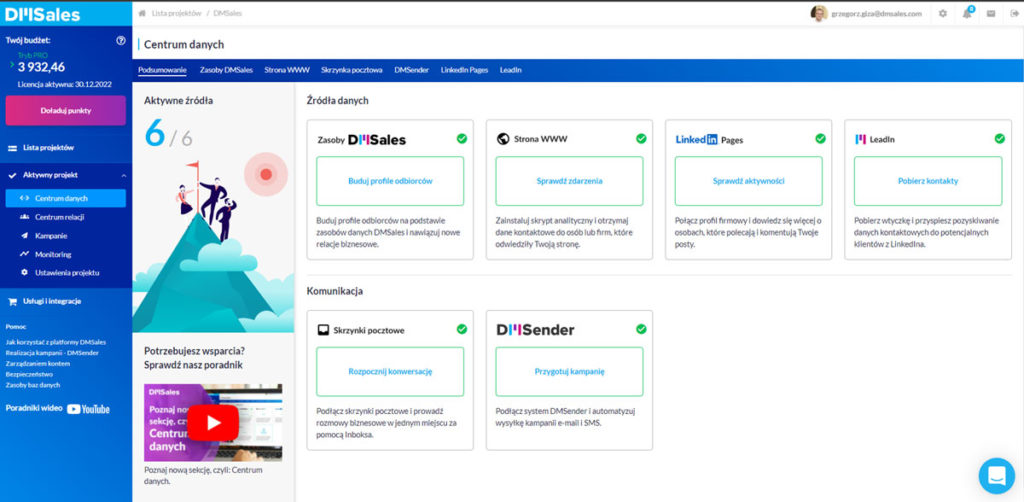The image size is (1024, 502).
Task: Click the globe icon beside Strona WWW
Action: [502, 139]
